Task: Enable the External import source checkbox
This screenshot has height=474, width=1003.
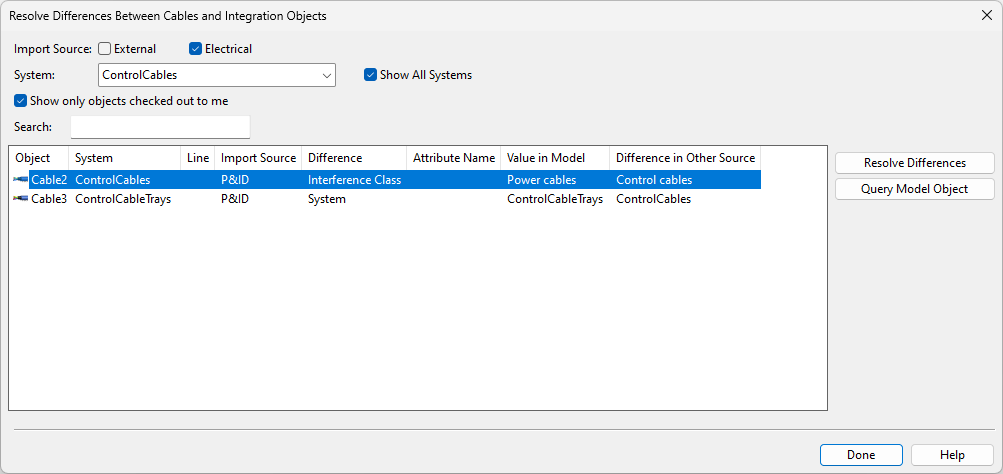Action: (x=104, y=49)
